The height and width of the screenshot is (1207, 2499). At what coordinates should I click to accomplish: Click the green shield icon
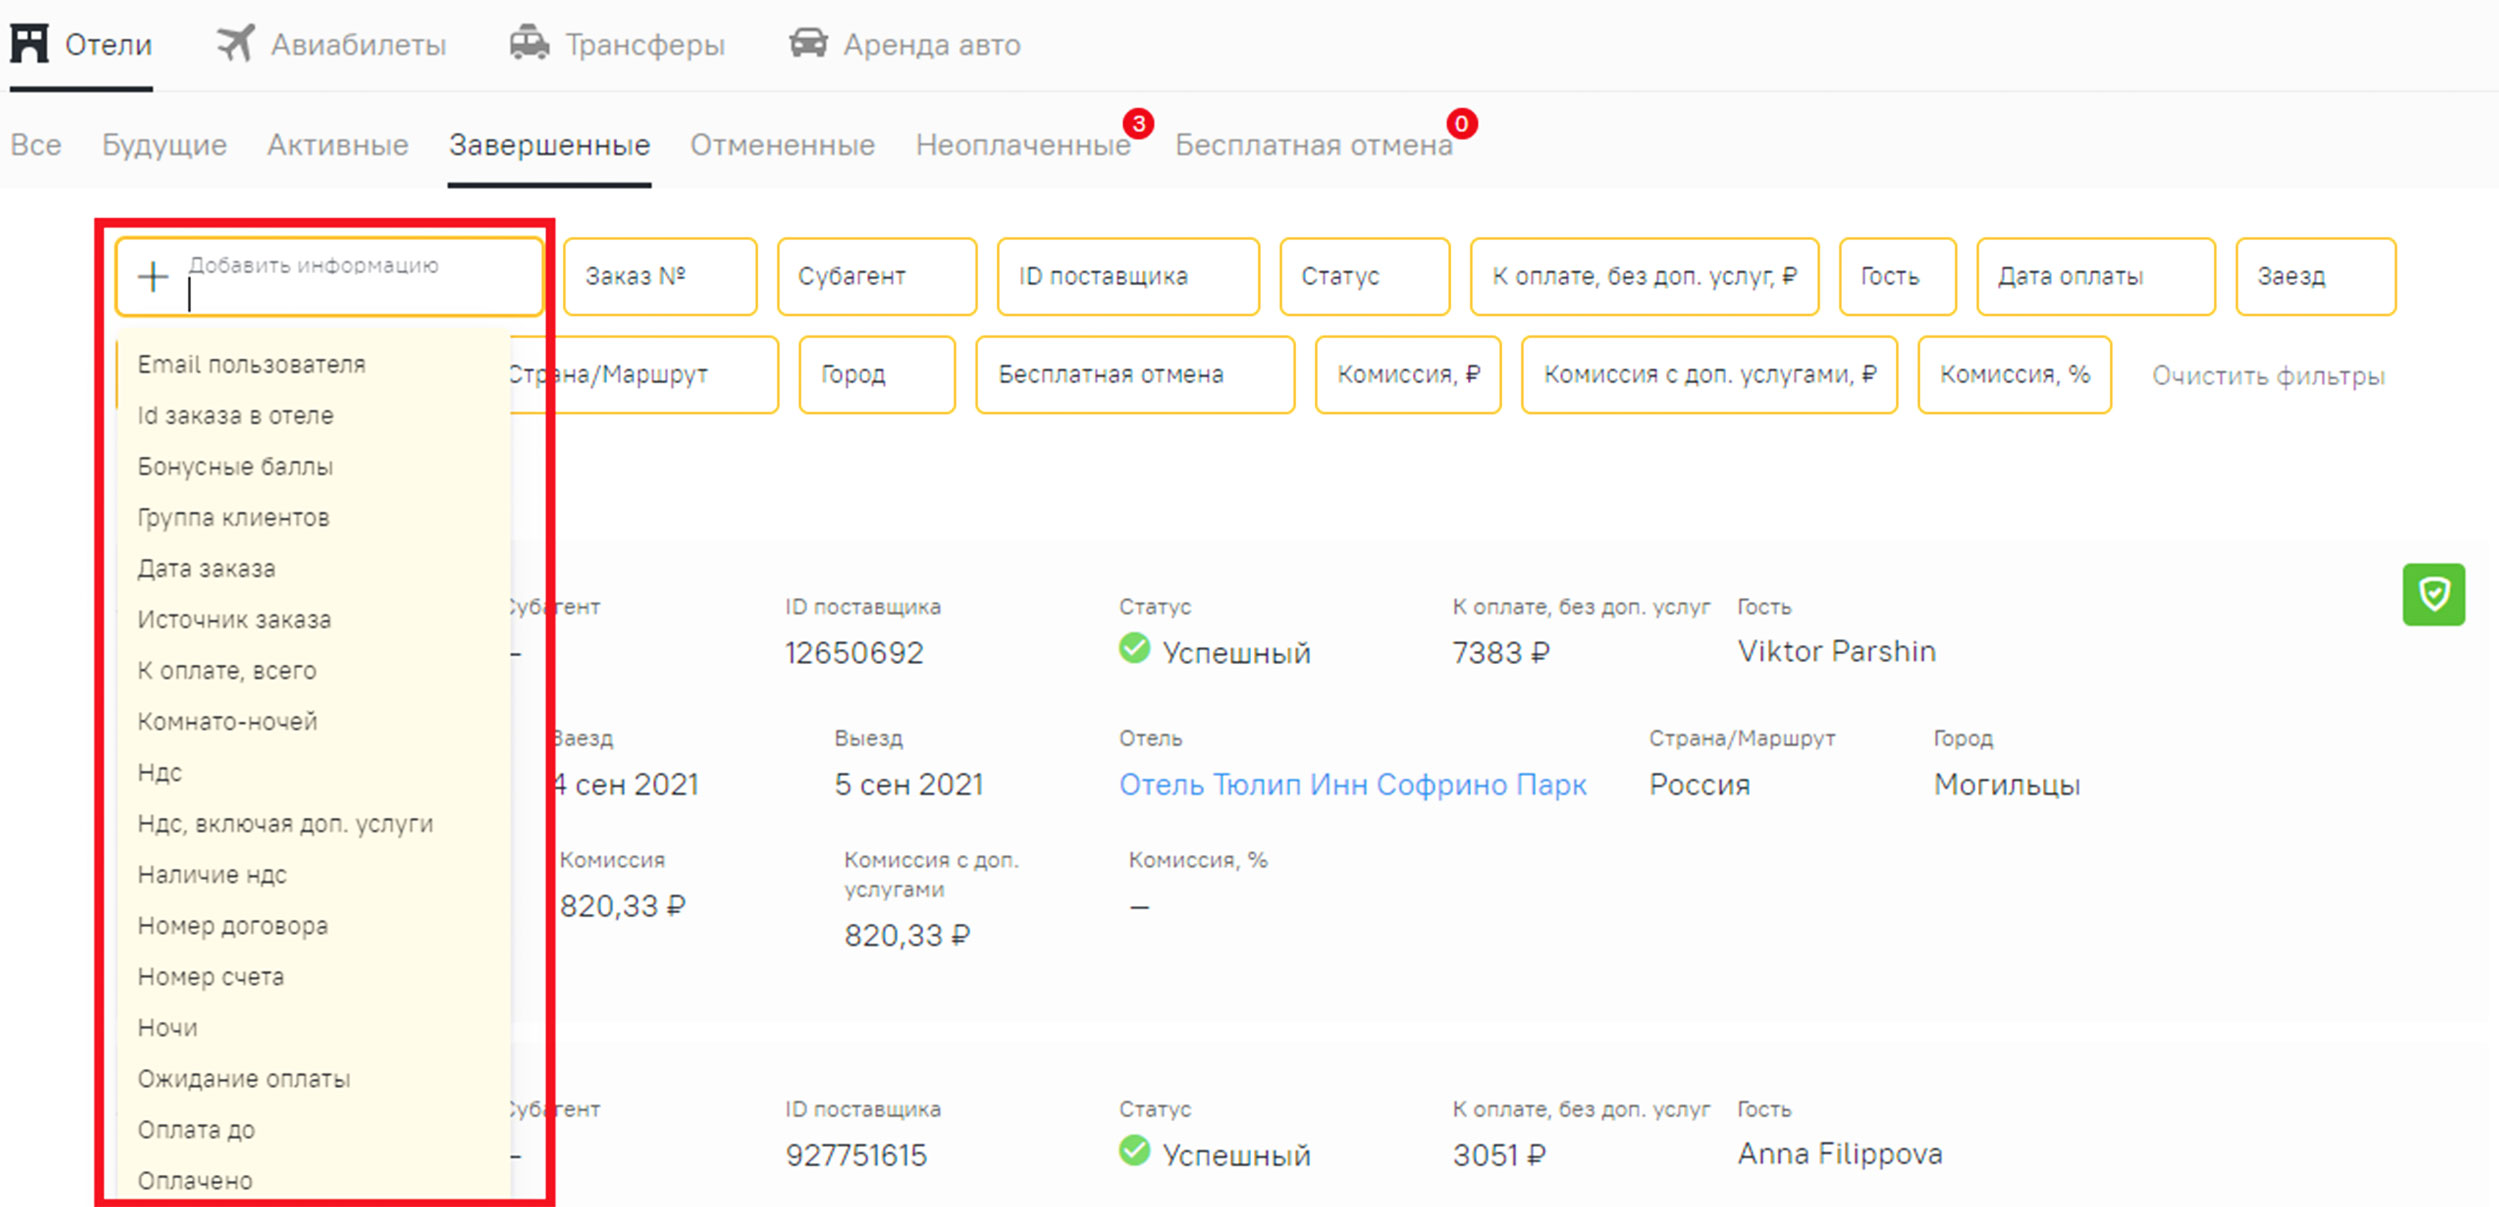pyautogui.click(x=2433, y=595)
